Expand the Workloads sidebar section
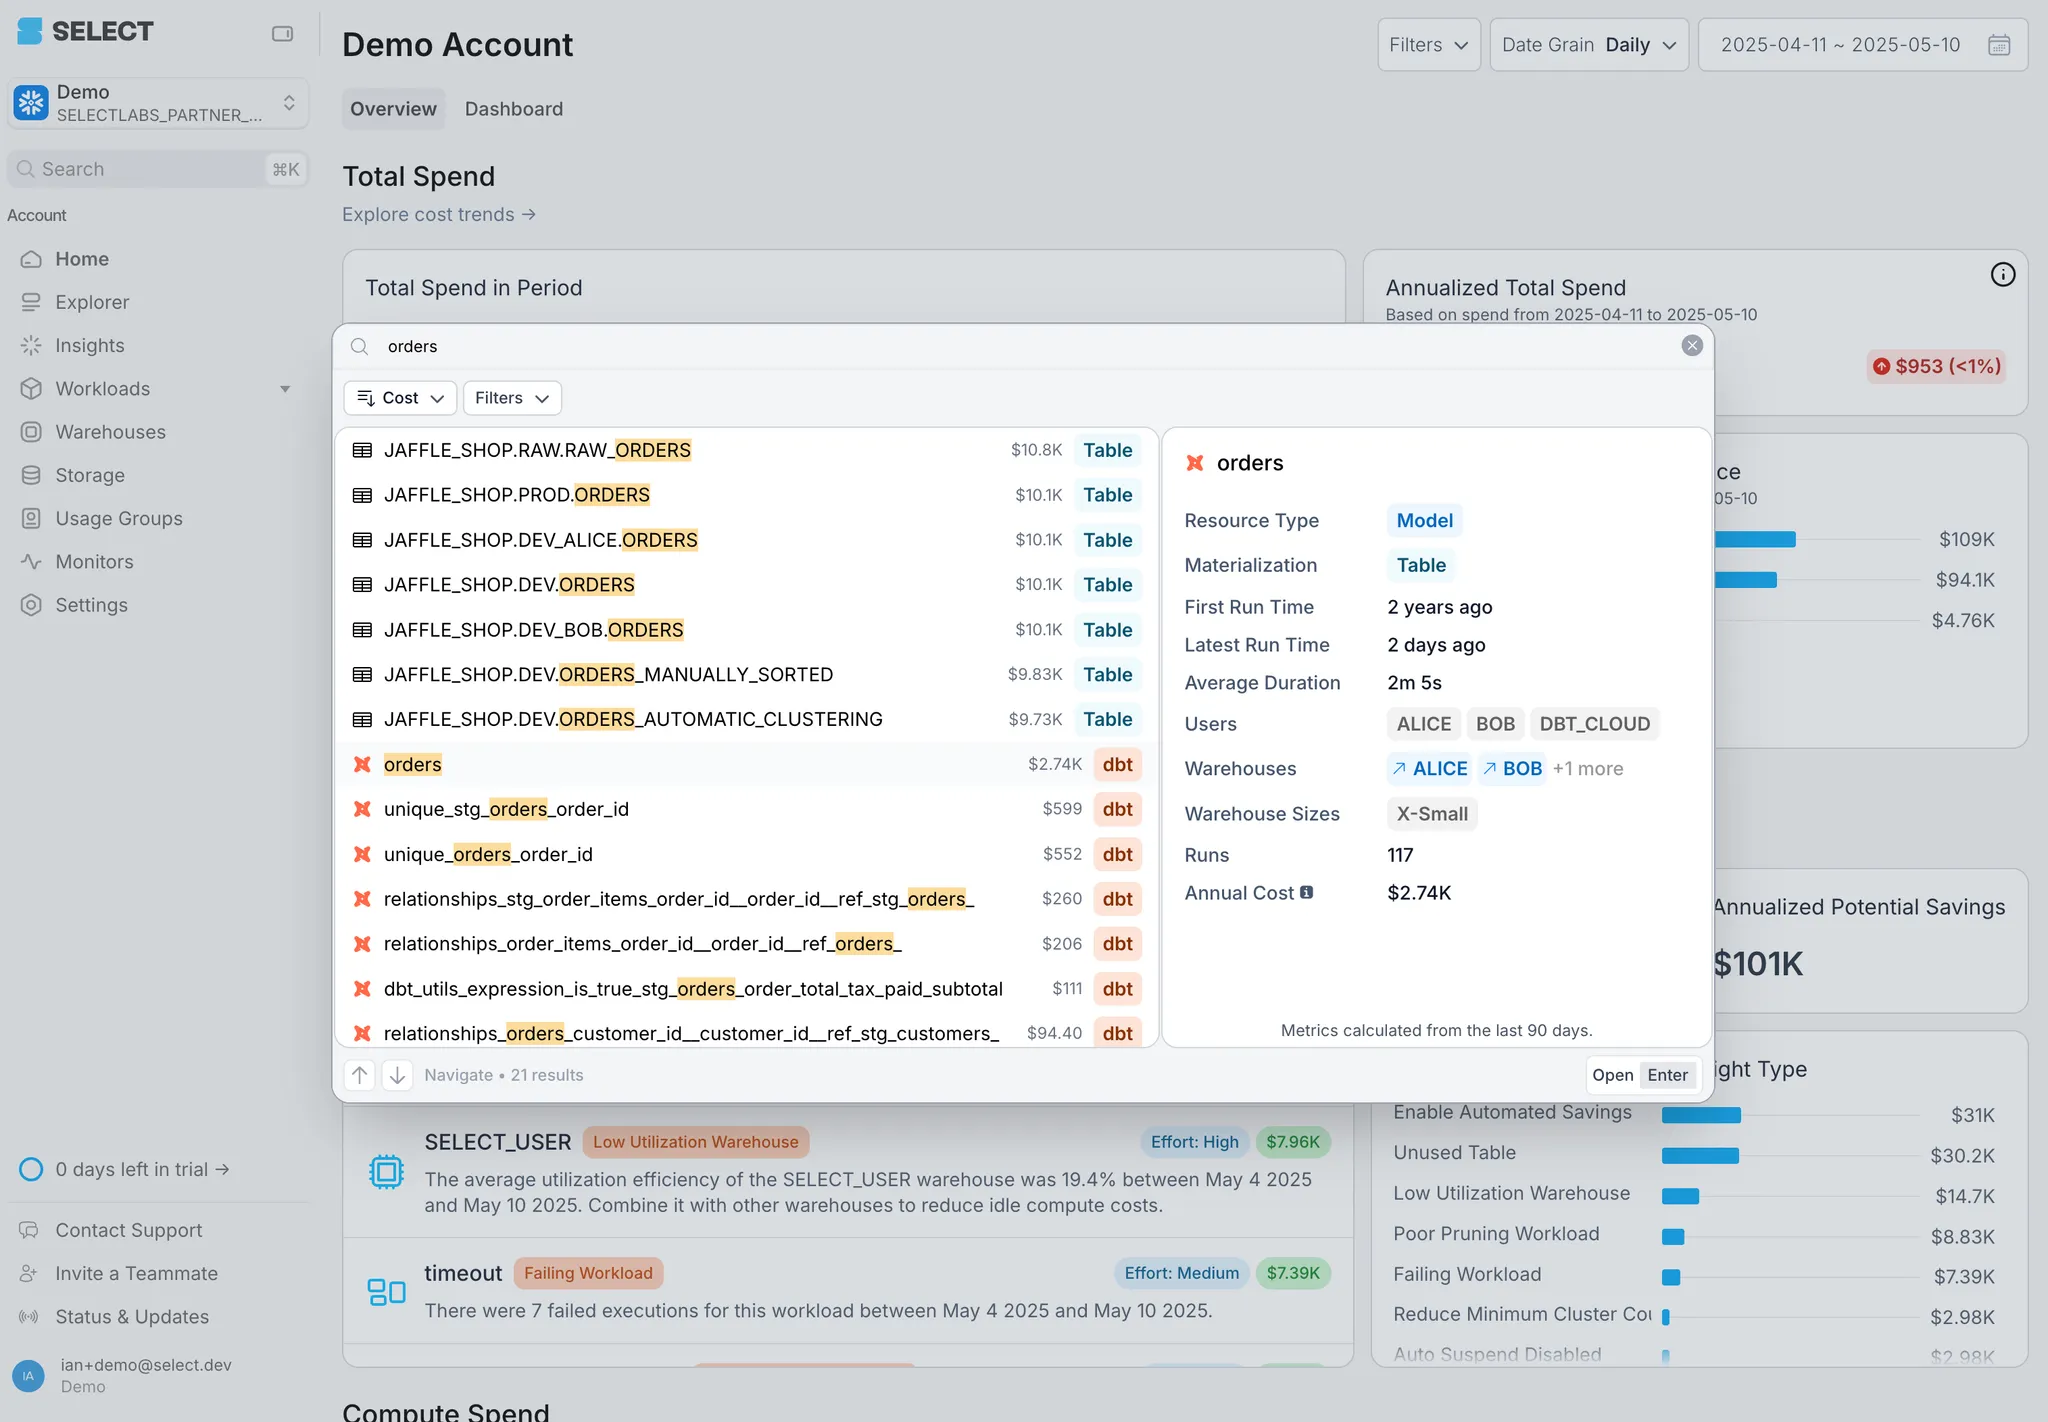 (x=285, y=389)
